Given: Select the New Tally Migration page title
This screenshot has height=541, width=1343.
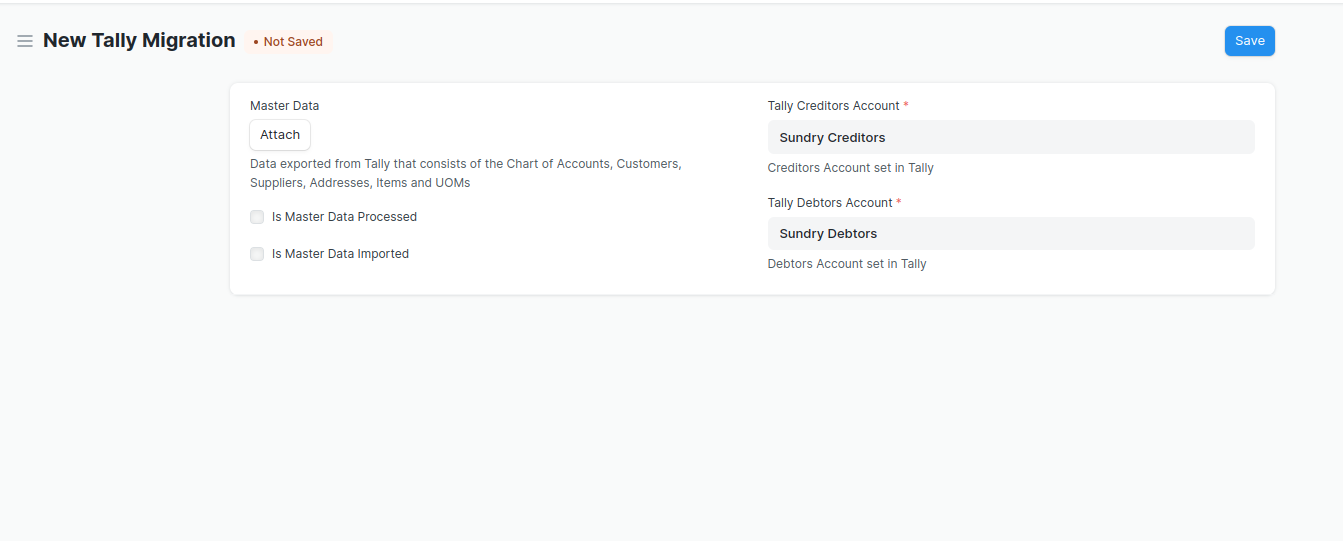Looking at the screenshot, I should (x=139, y=41).
